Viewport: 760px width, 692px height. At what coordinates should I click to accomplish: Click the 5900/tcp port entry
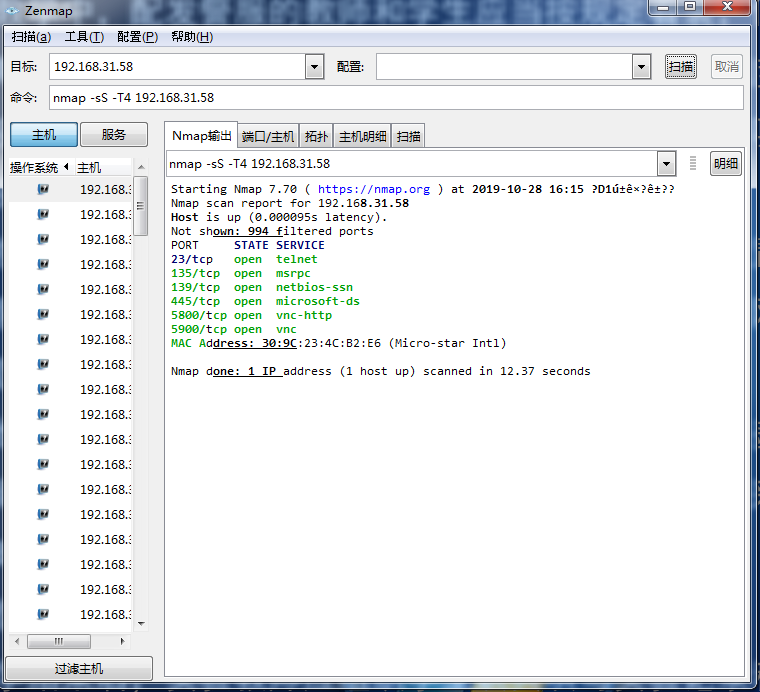pyautogui.click(x=199, y=330)
